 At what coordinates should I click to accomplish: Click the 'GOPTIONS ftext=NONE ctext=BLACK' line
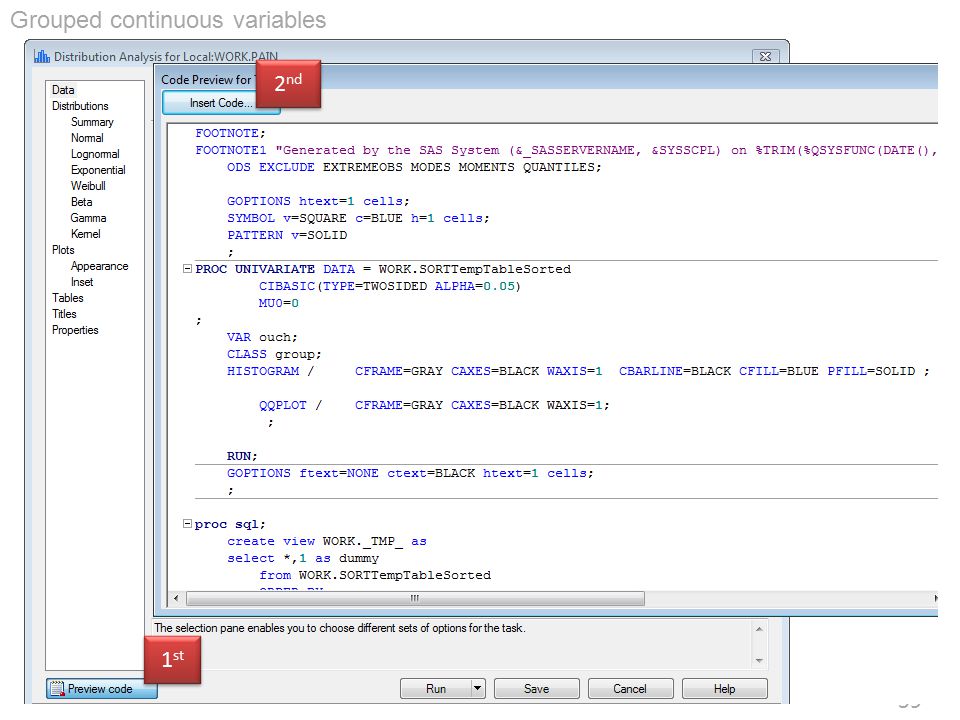click(410, 473)
